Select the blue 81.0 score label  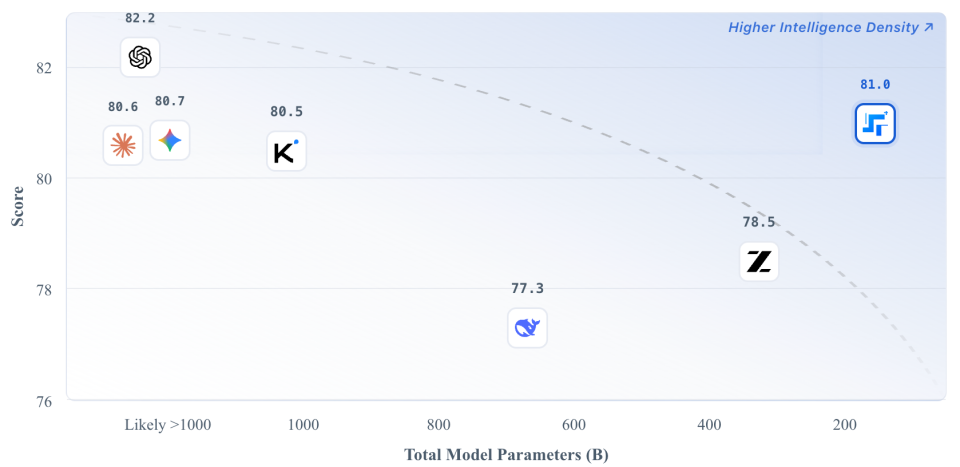[875, 85]
